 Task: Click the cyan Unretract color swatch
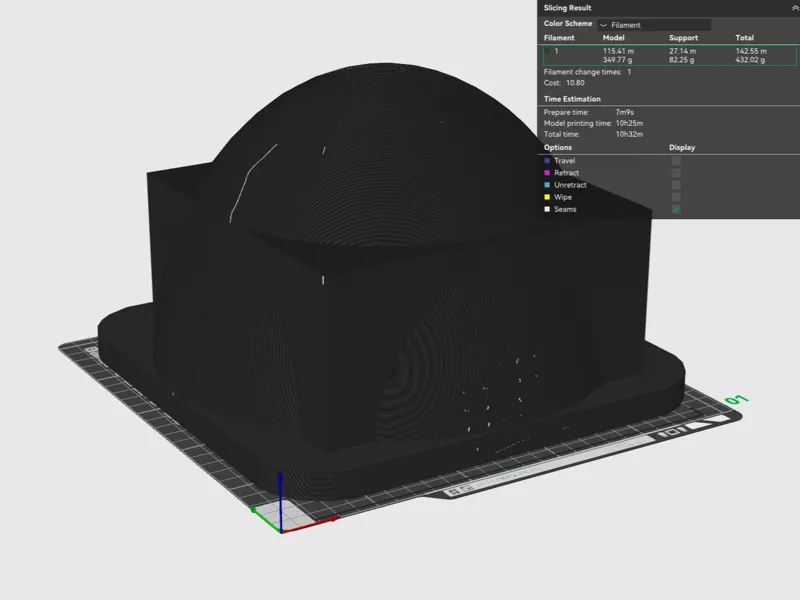(x=547, y=185)
